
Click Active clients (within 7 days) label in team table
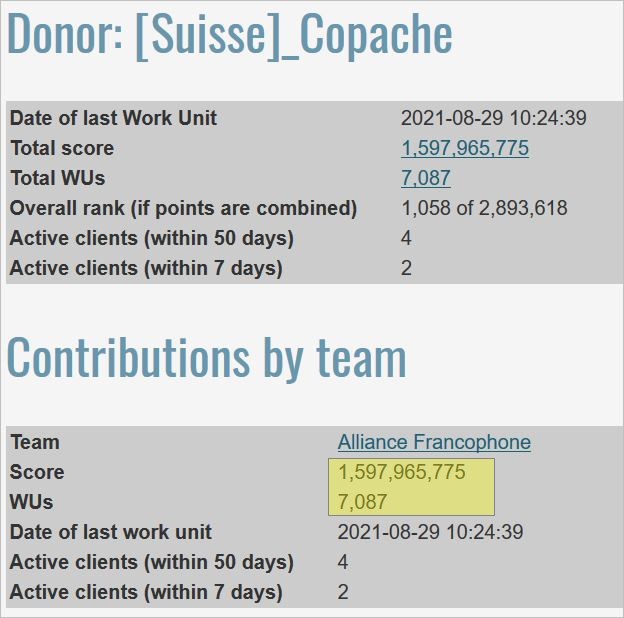click(146, 592)
